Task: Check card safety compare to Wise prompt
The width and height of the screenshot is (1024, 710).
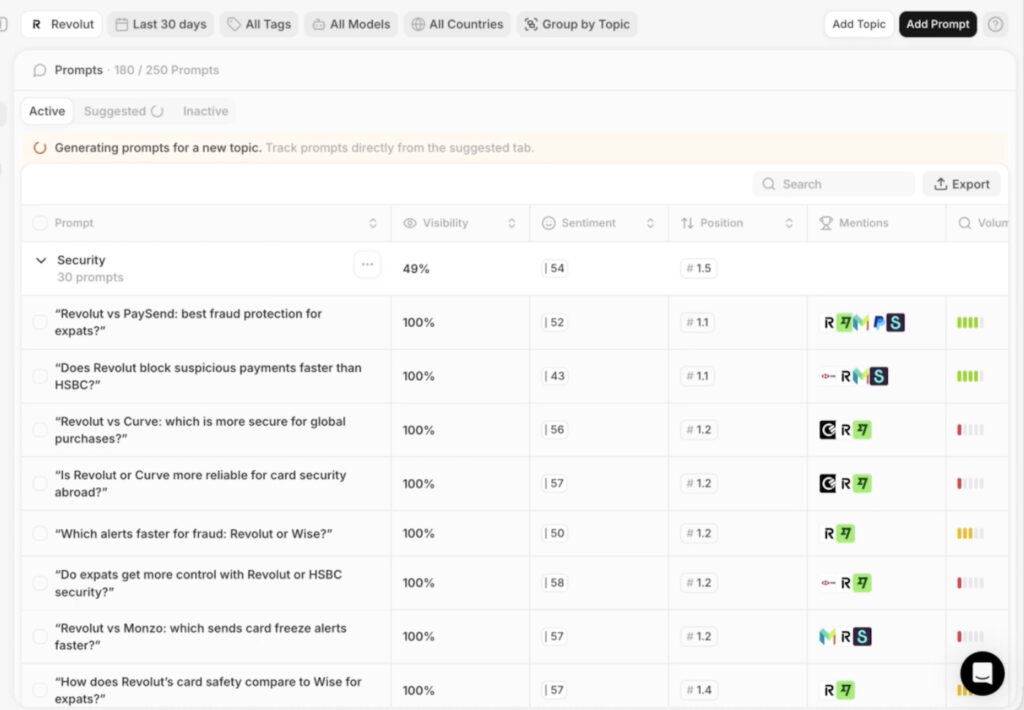Action: click(x=40, y=690)
